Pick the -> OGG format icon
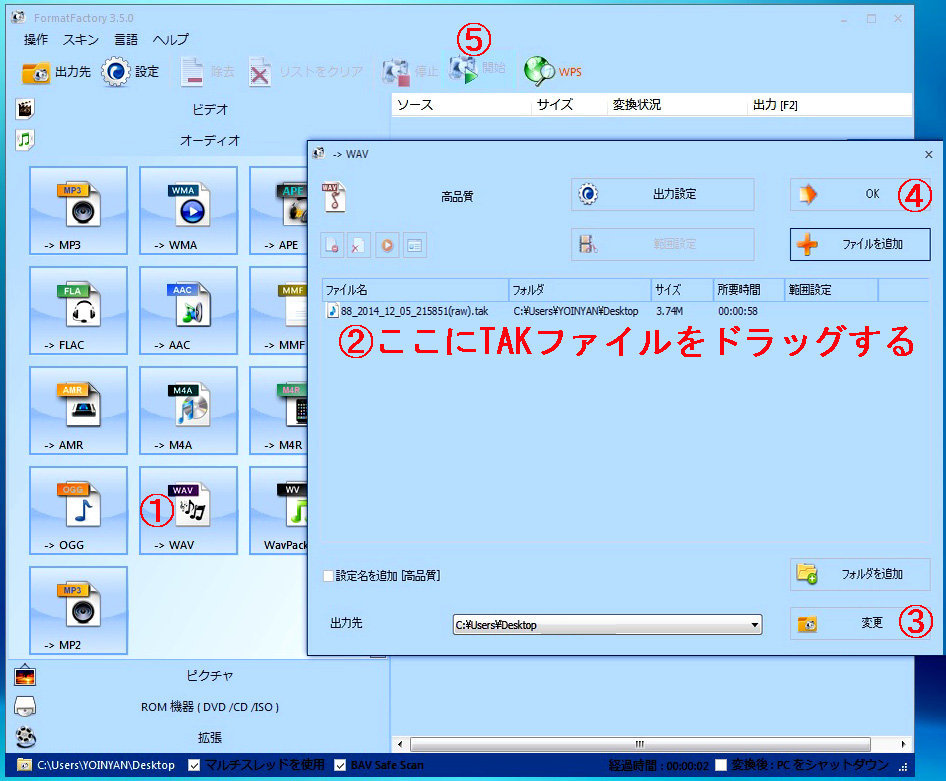The width and height of the screenshot is (946, 781). [x=79, y=510]
